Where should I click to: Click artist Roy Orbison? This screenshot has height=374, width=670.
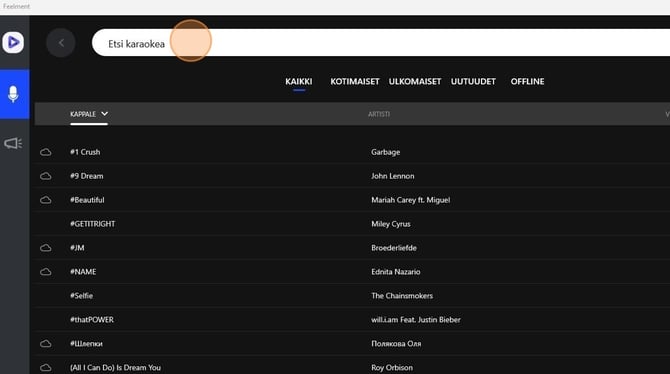[392, 368]
